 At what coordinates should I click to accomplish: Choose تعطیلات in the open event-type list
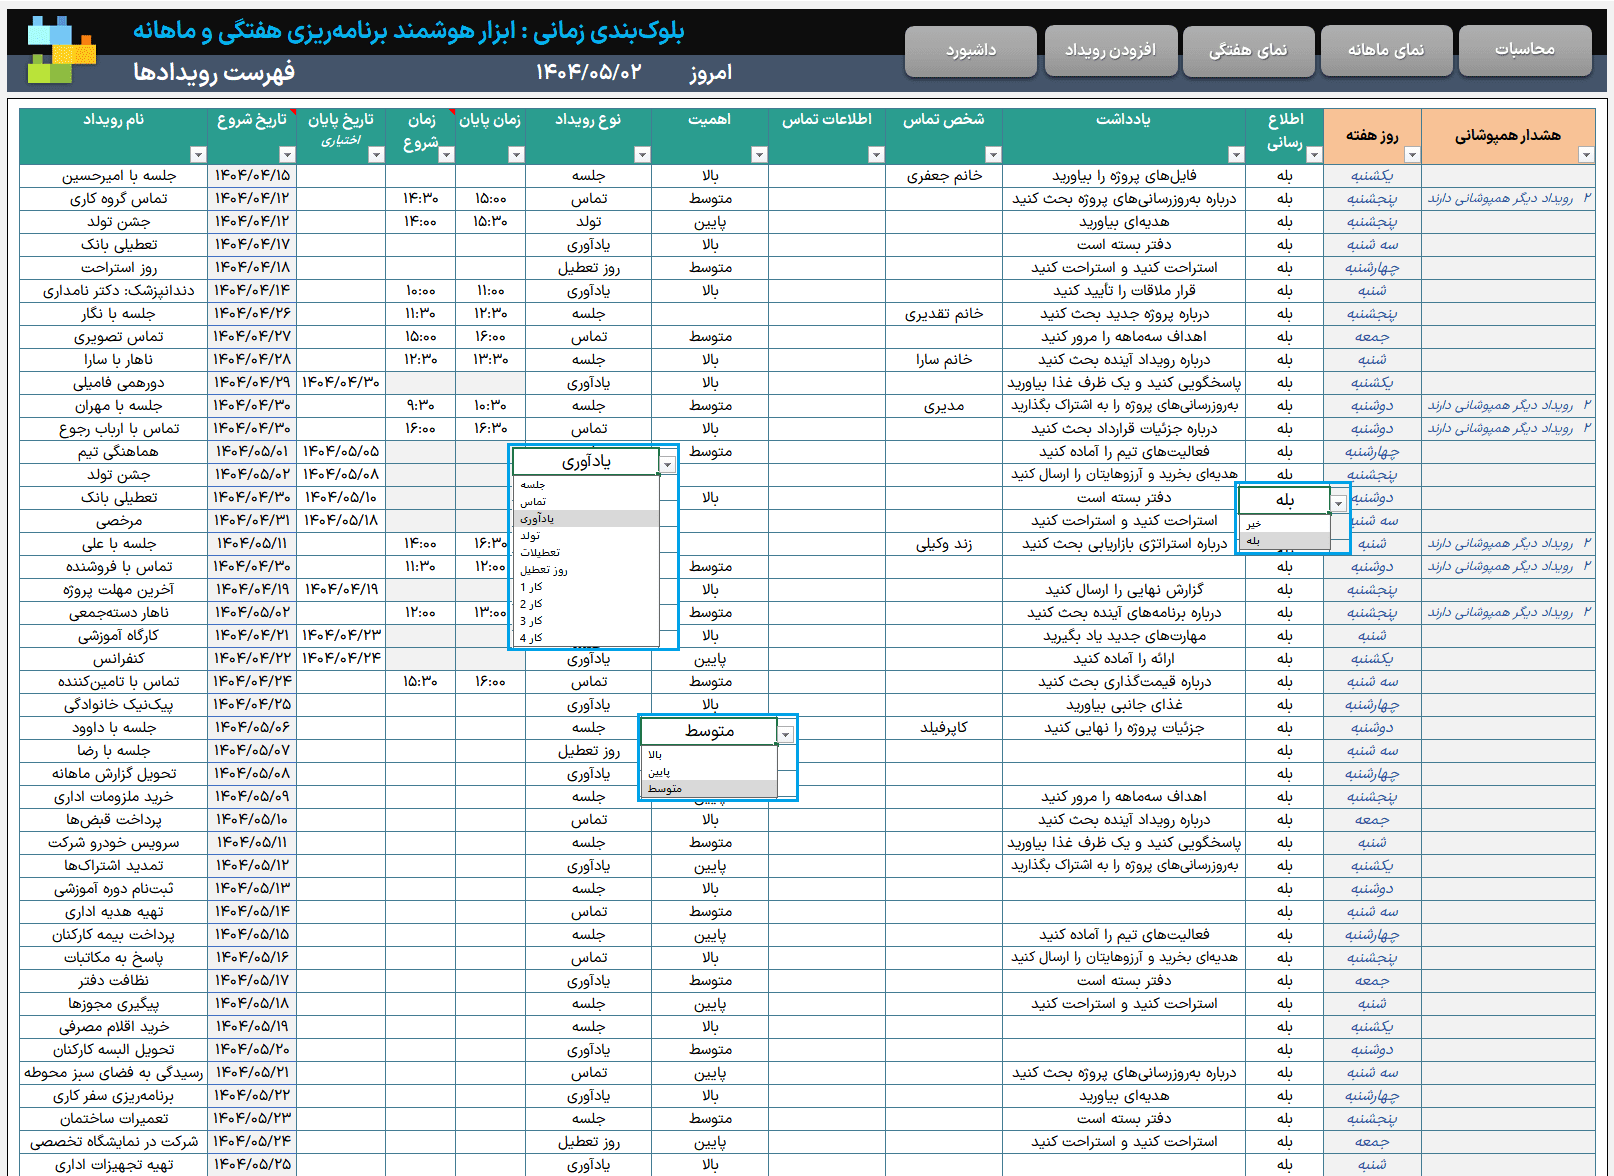click(586, 553)
